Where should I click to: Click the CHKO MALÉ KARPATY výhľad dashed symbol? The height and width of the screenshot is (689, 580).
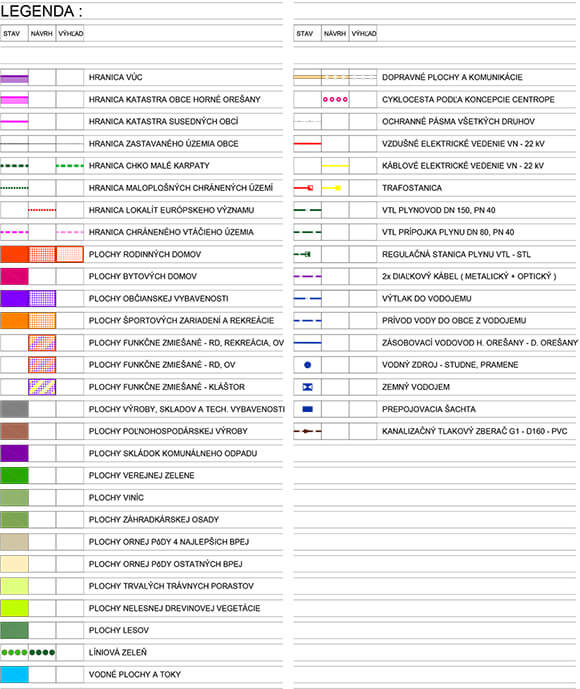[x=70, y=166]
